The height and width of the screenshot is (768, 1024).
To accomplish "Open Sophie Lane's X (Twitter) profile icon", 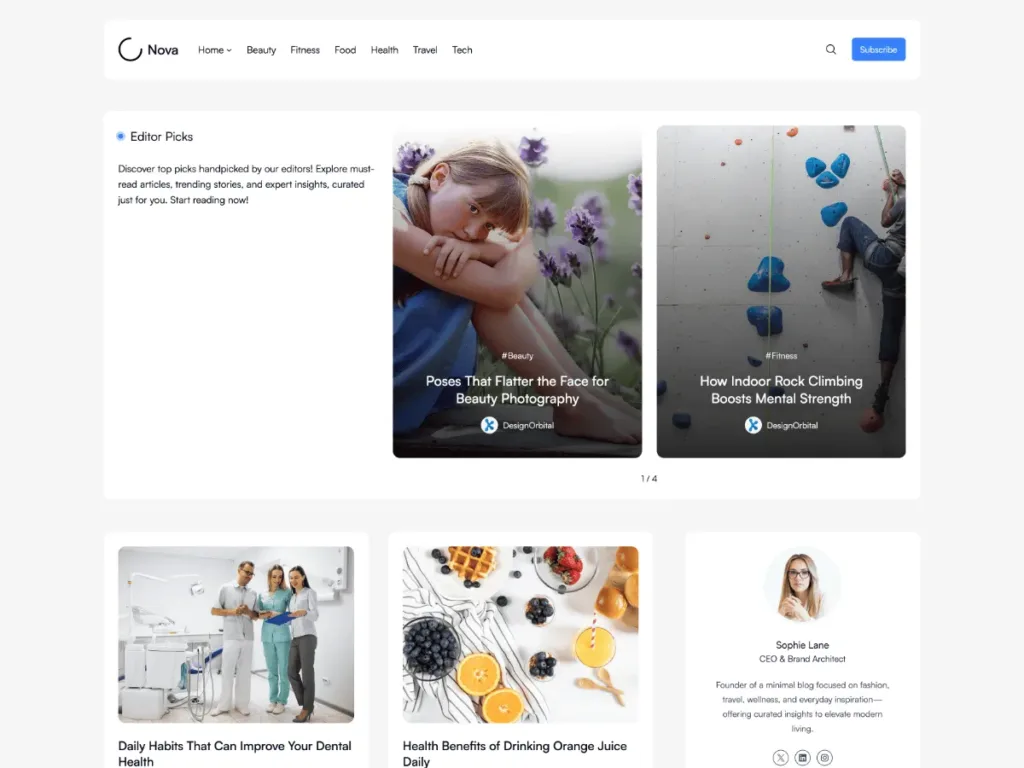I will tap(780, 758).
